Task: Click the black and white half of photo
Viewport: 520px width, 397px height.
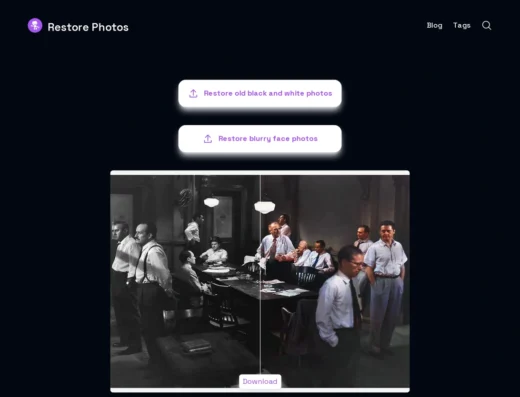Action: (185, 281)
